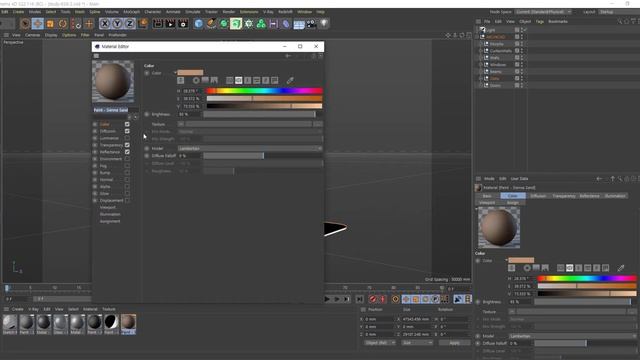Click the Render View clapboard icon
This screenshot has width=640, height=360.
[158, 24]
